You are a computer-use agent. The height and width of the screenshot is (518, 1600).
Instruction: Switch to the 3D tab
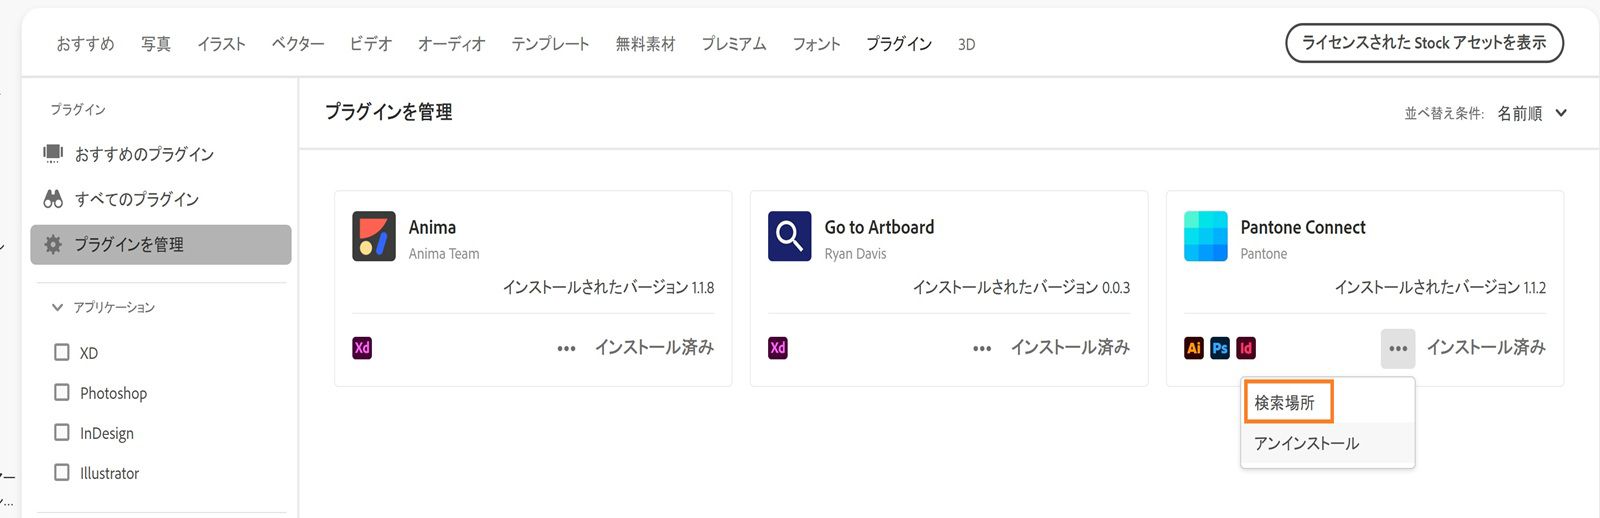click(x=967, y=44)
